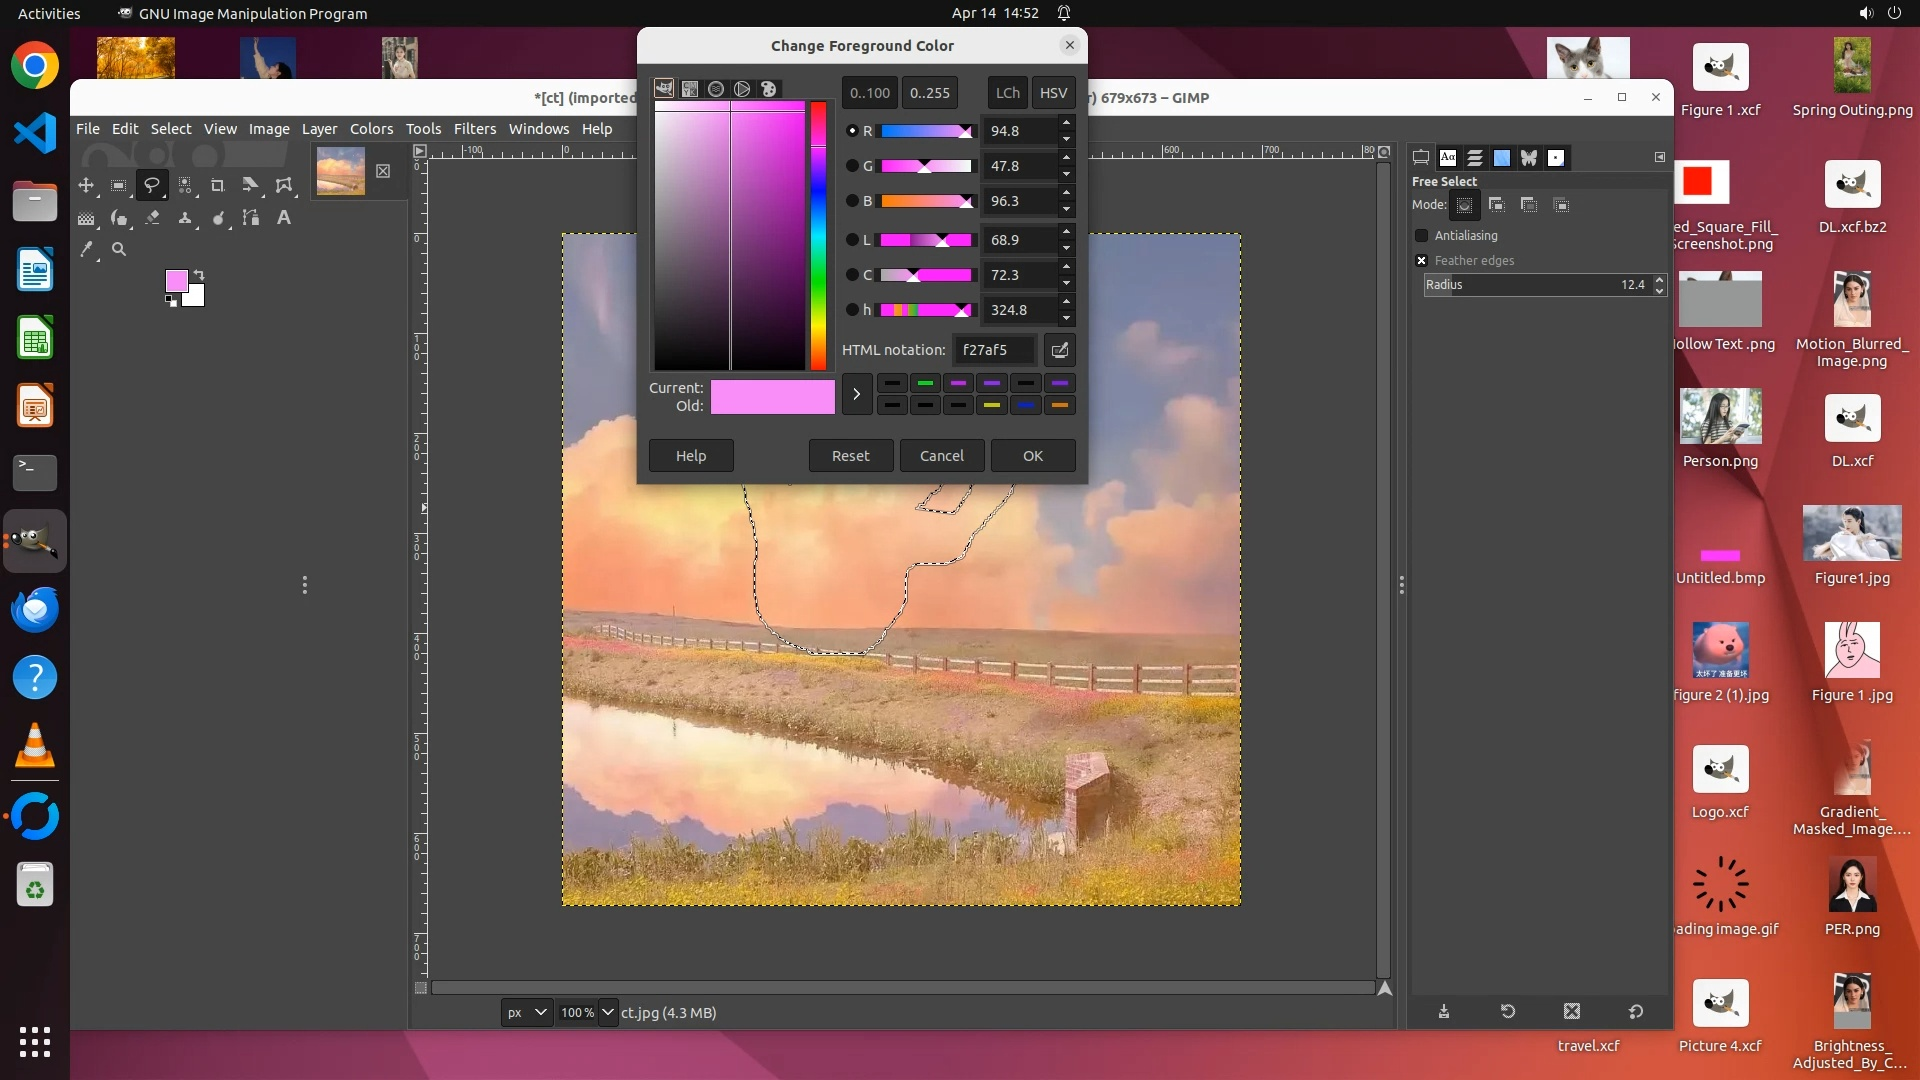Uncheck the Feather edges option
The width and height of the screenshot is (1920, 1080).
click(1421, 261)
